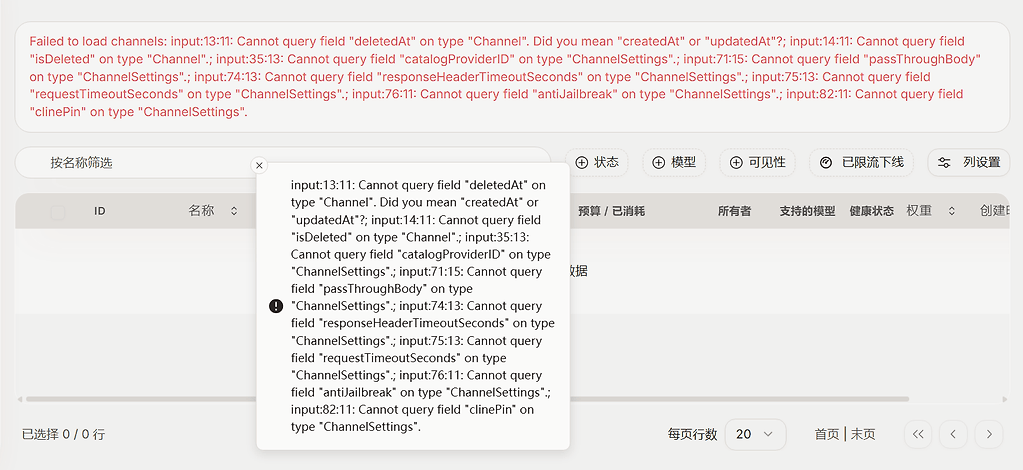
Task: Click the plus icon on 状态 filter
Action: [x=581, y=163]
